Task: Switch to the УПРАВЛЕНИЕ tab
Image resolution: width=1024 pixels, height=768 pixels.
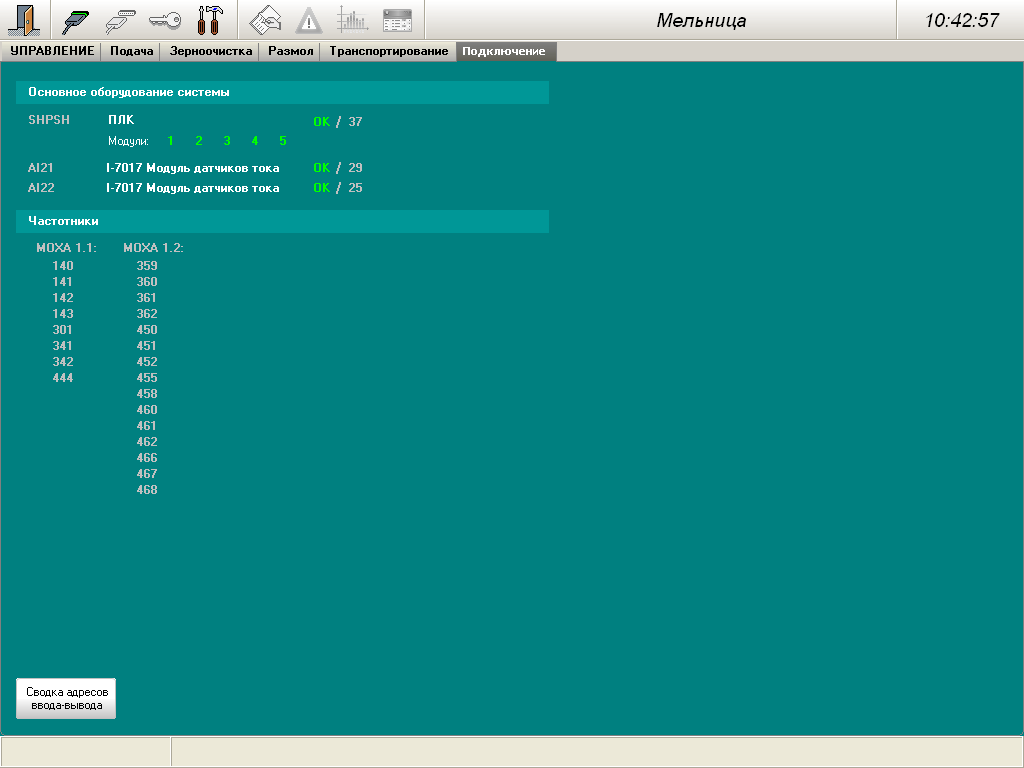Action: click(x=52, y=51)
